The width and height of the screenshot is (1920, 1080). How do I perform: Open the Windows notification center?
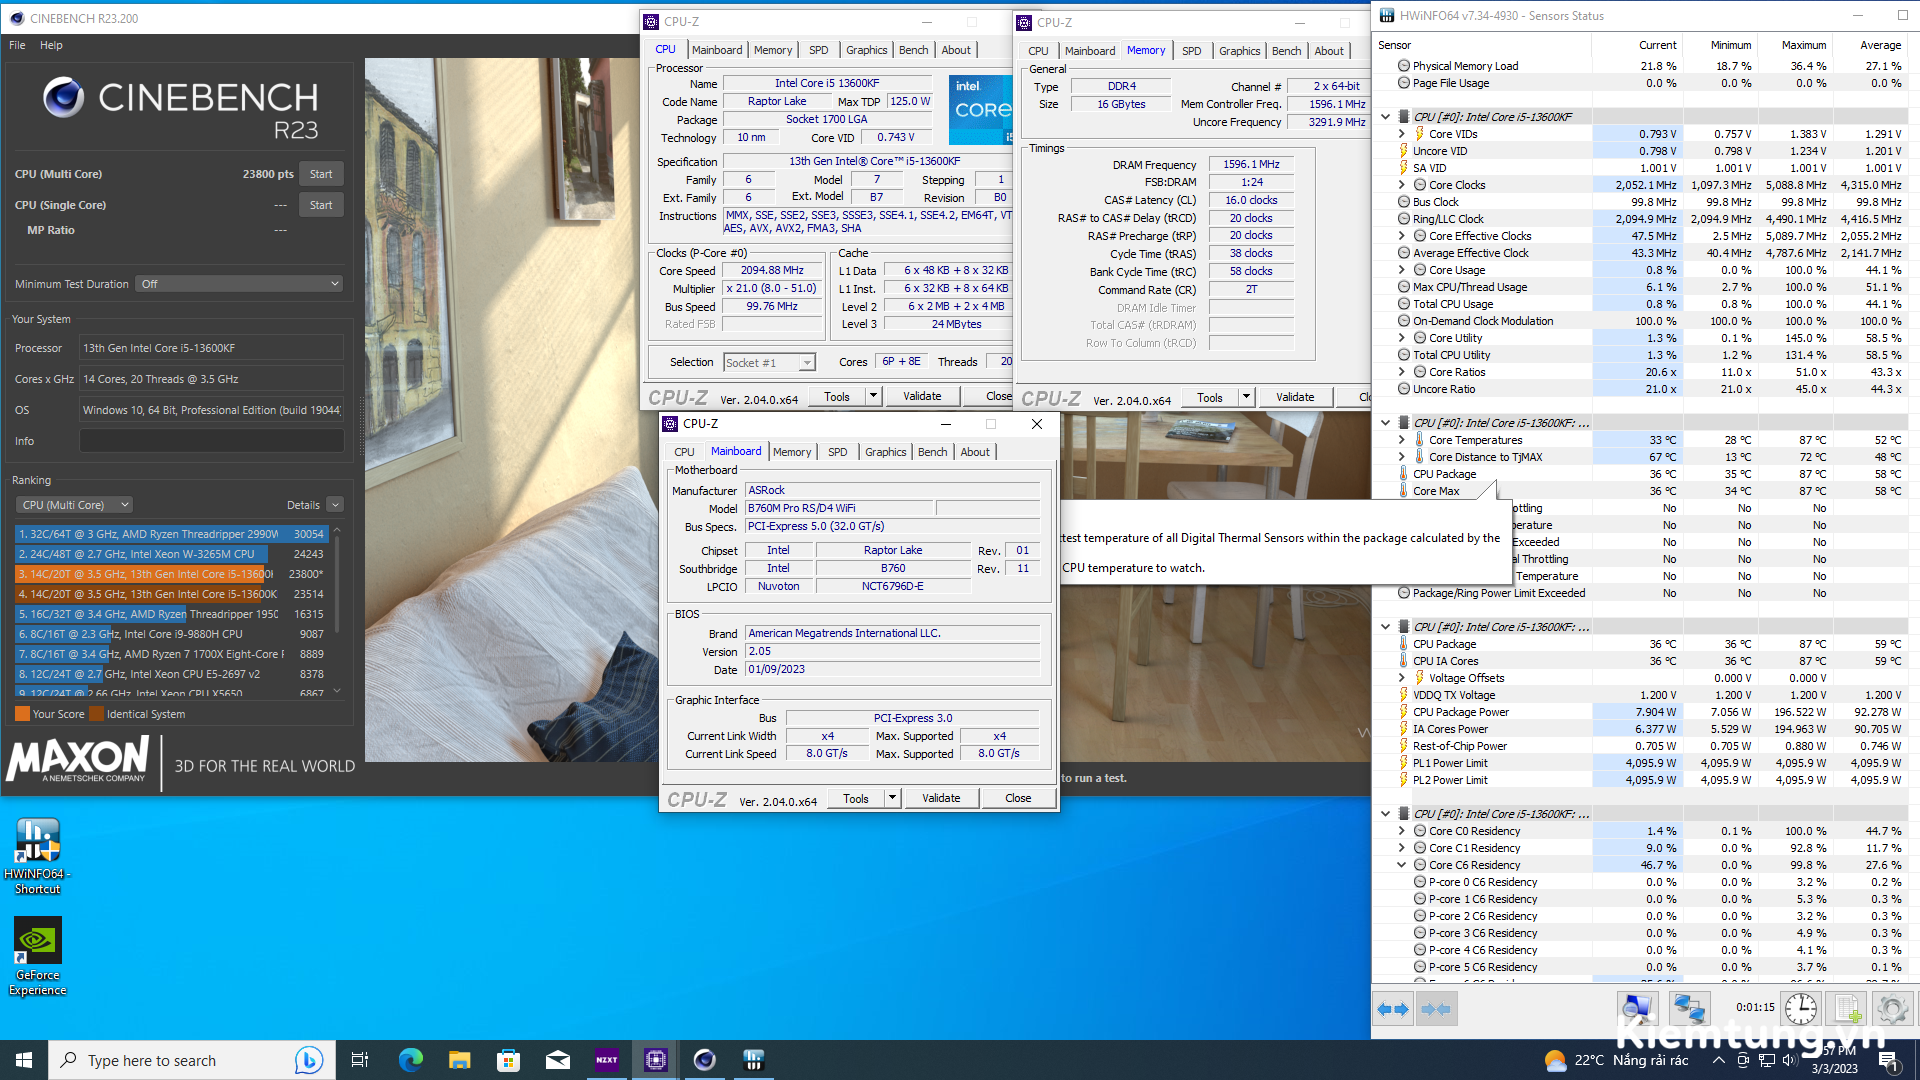1888,1060
